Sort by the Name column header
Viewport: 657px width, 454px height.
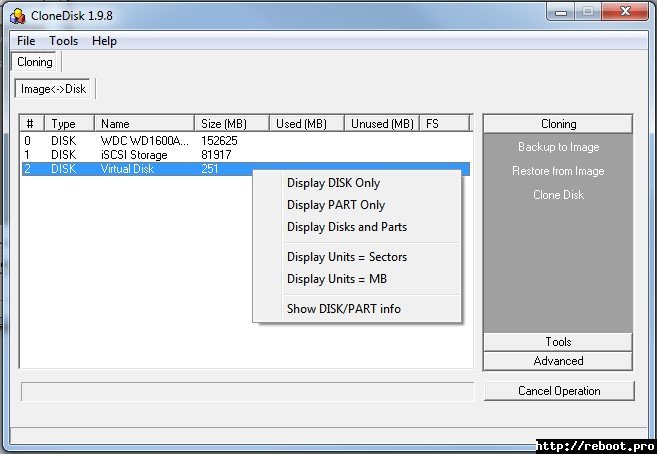tap(145, 124)
